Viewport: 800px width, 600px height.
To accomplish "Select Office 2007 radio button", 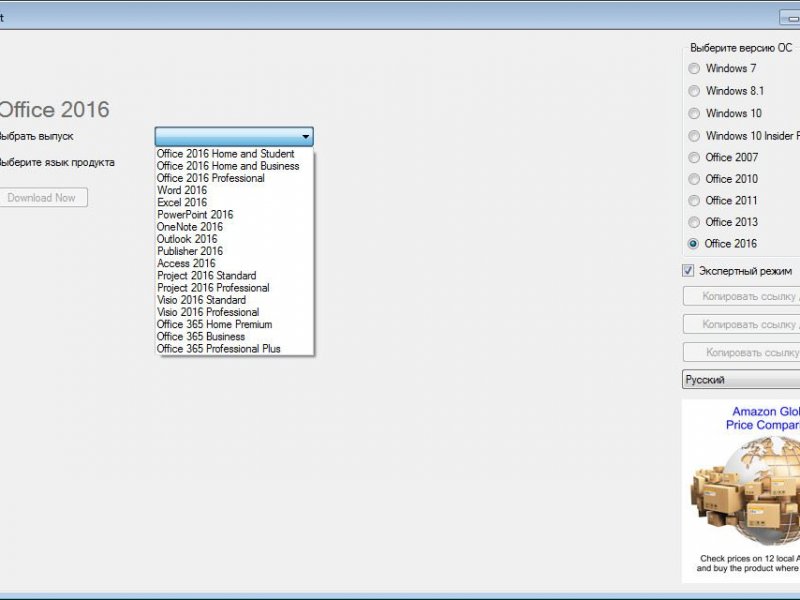I will (694, 158).
